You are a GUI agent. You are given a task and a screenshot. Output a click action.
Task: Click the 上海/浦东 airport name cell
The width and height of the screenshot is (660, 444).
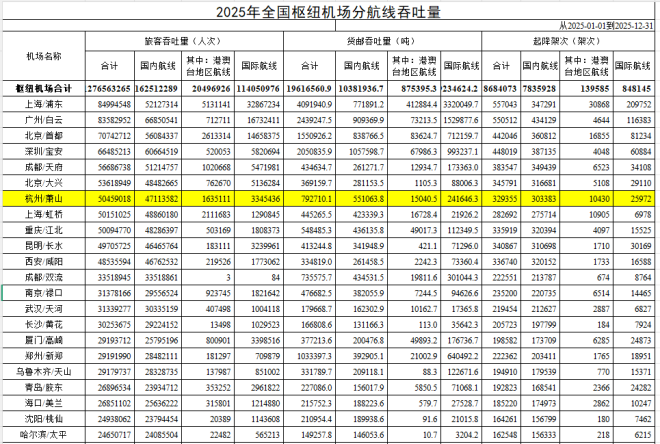(41, 103)
